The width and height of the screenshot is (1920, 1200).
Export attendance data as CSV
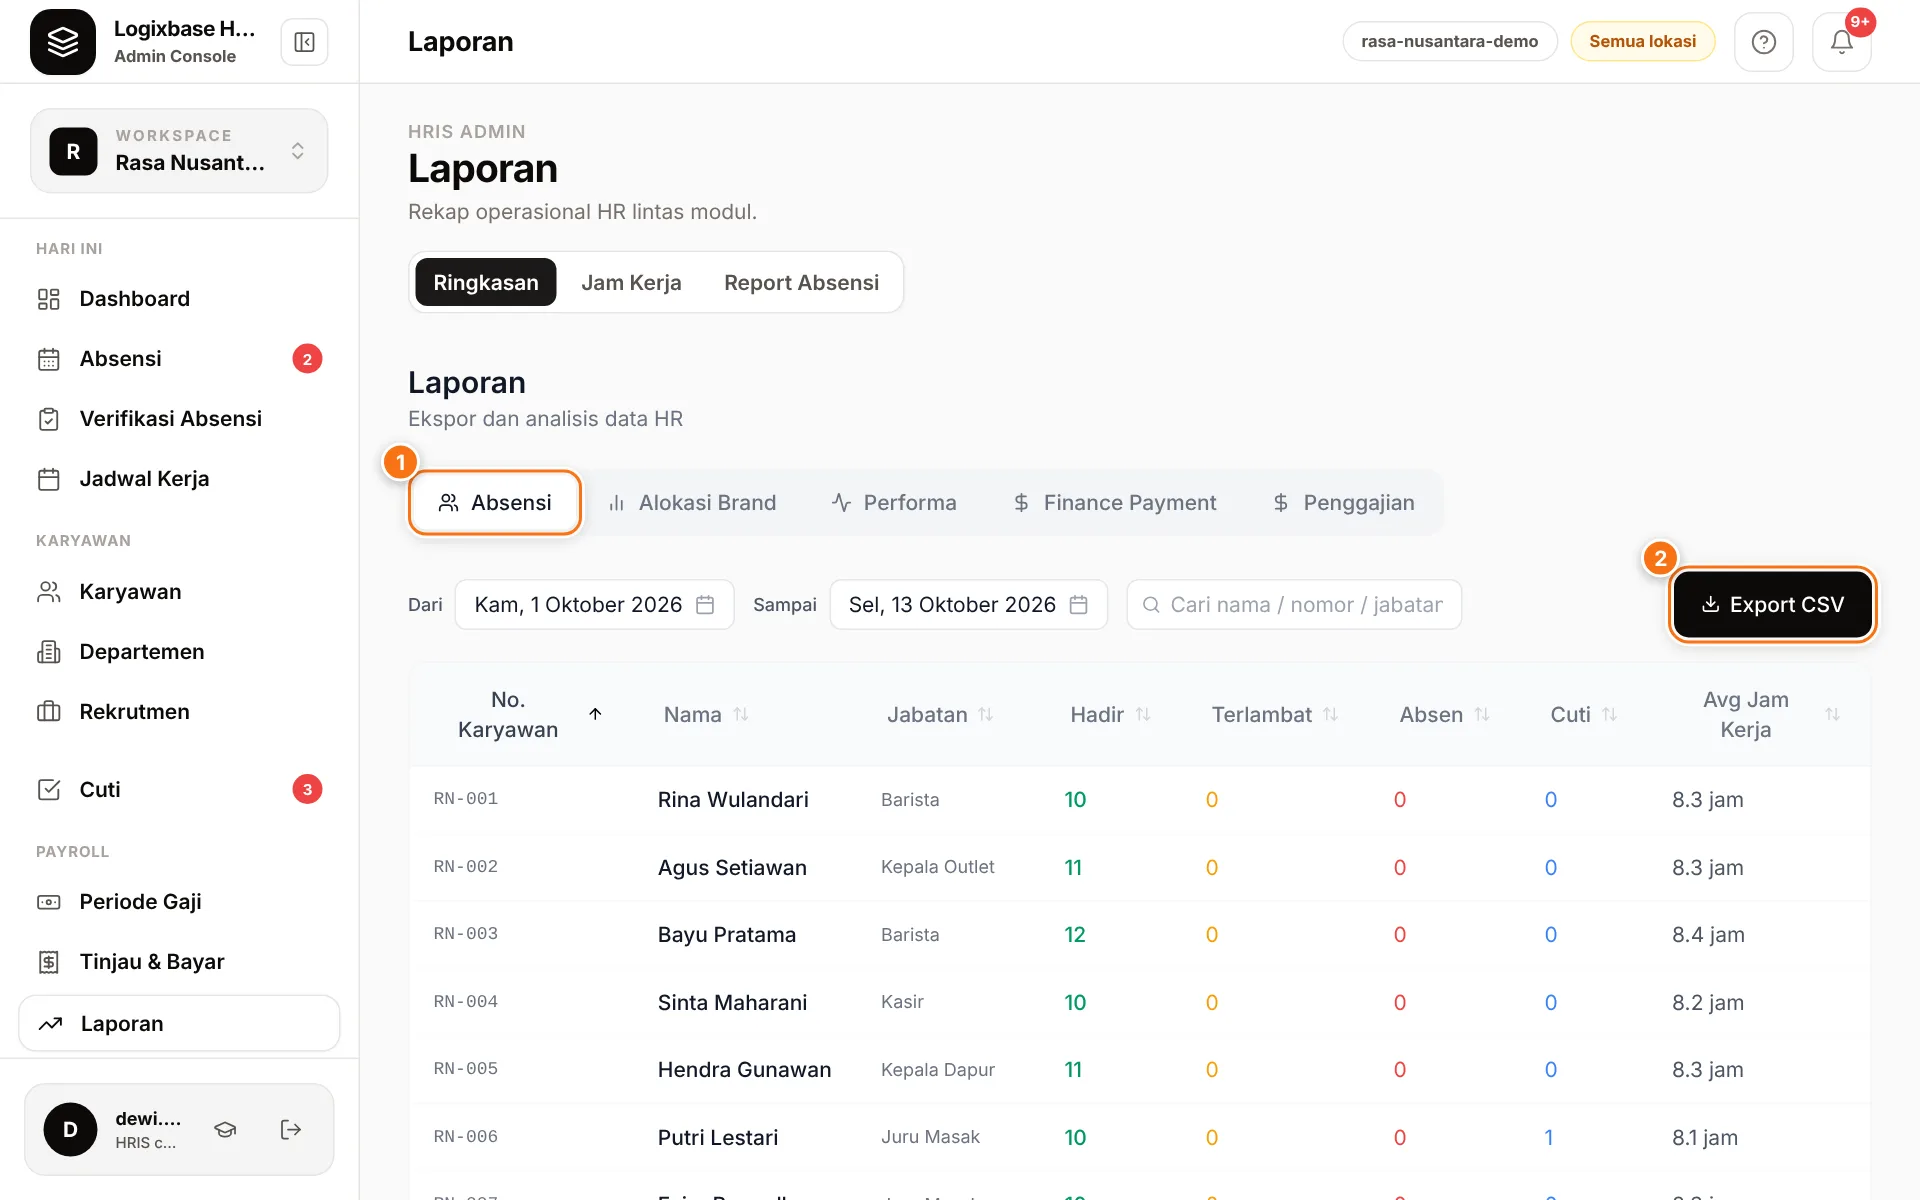[x=1772, y=605]
